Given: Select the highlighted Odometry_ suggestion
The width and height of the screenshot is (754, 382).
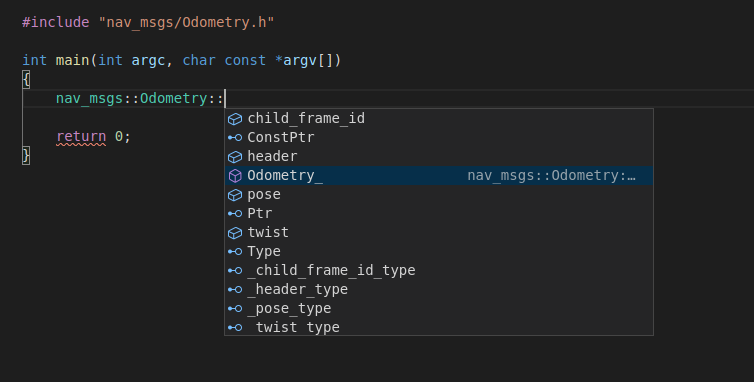Looking at the screenshot, I should coord(439,176).
